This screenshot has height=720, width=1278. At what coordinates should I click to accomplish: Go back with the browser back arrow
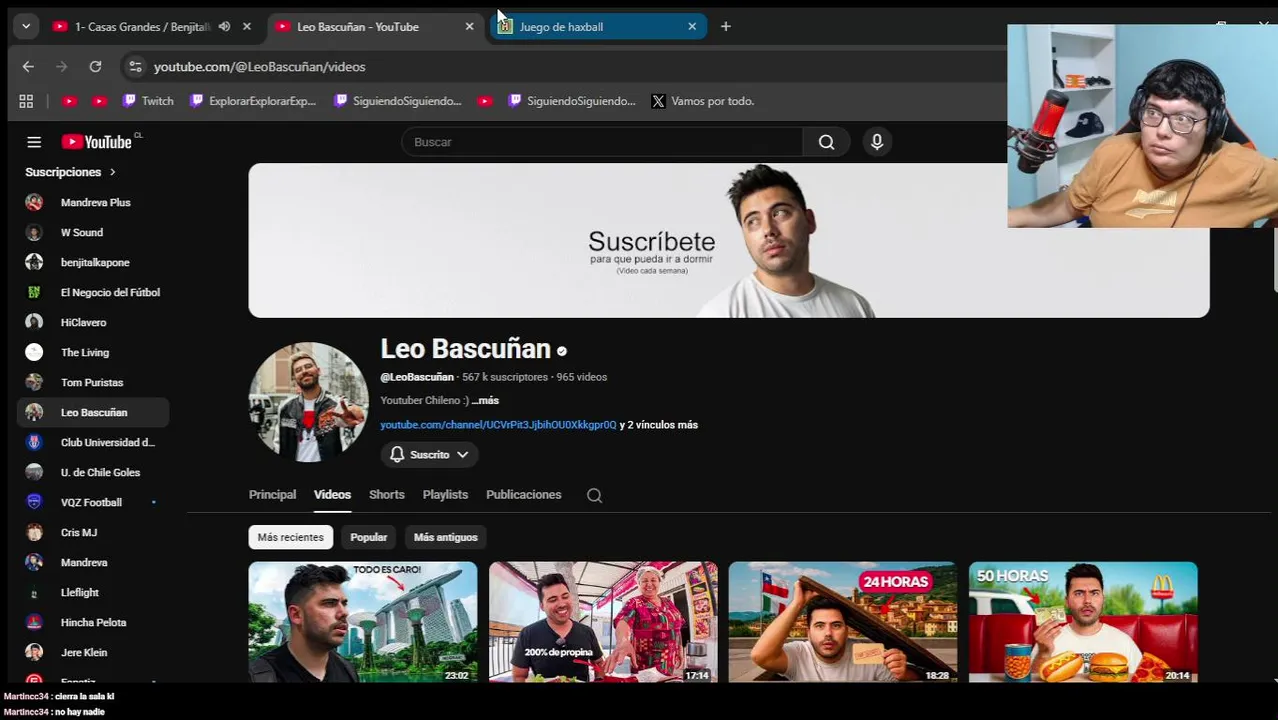pyautogui.click(x=28, y=67)
